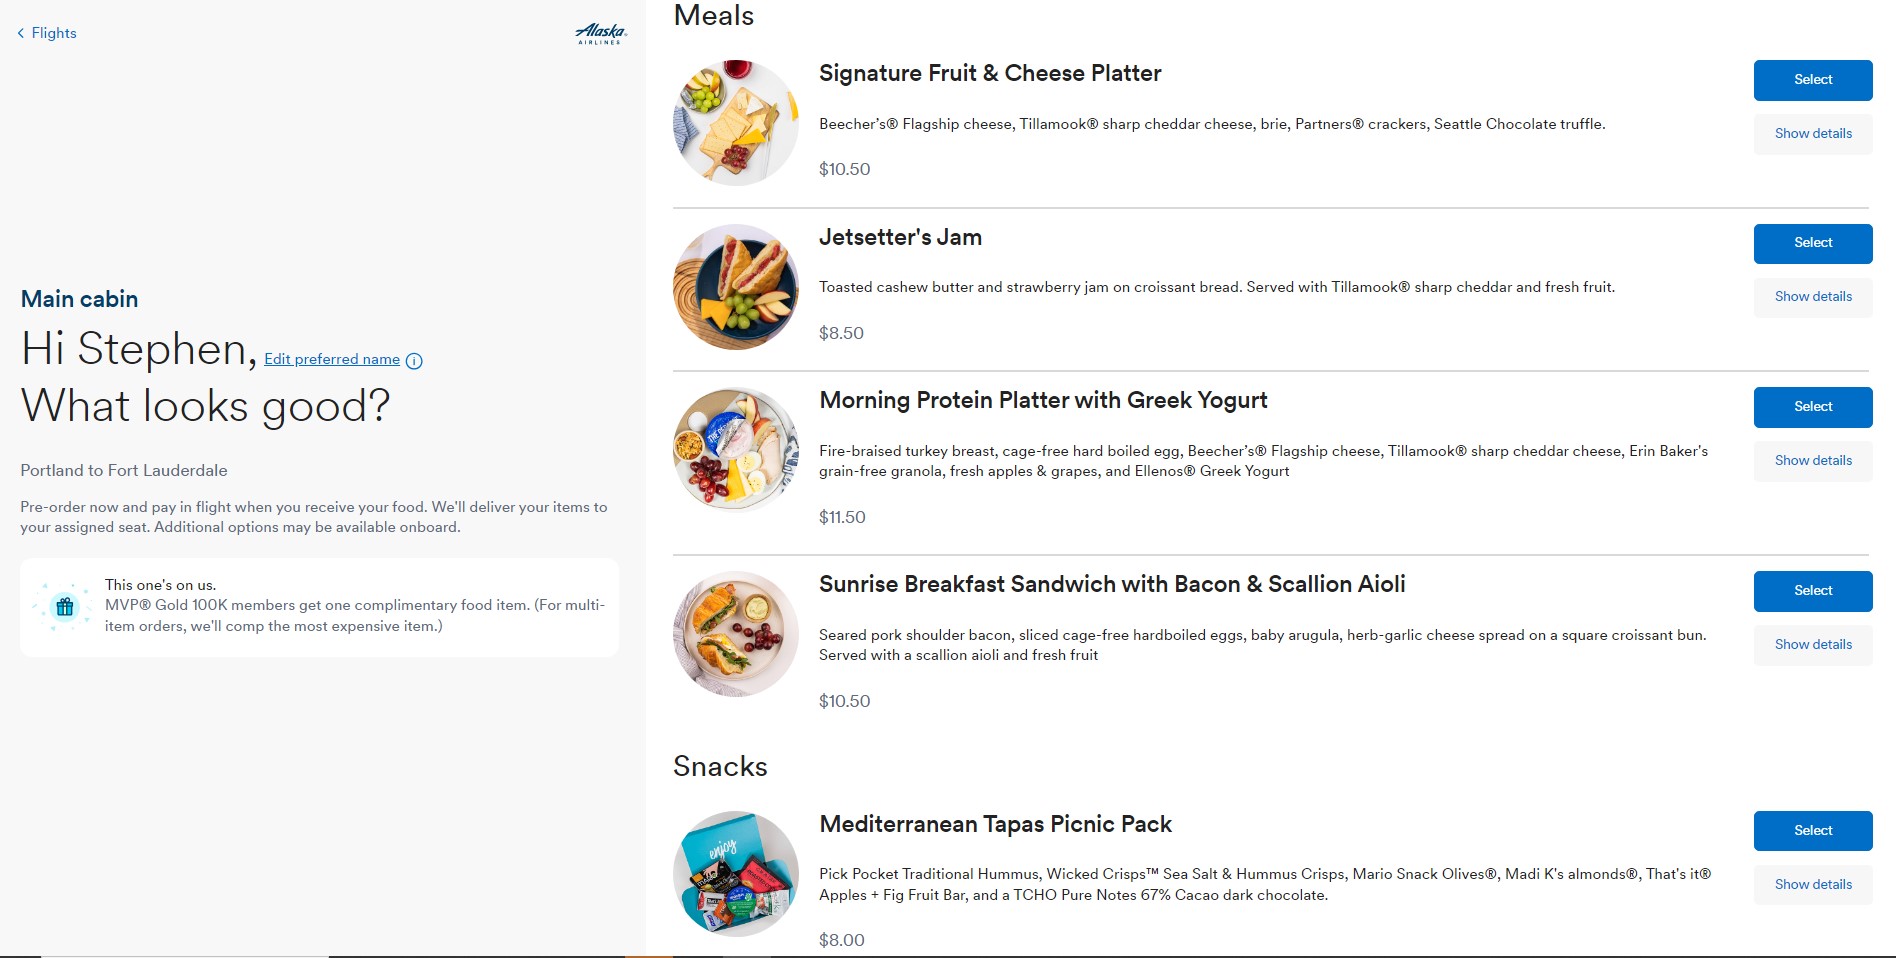Screen dimensions: 1896x958
Task: Show details for Sunrise Breakfast Sandwich
Action: [x=1812, y=645]
